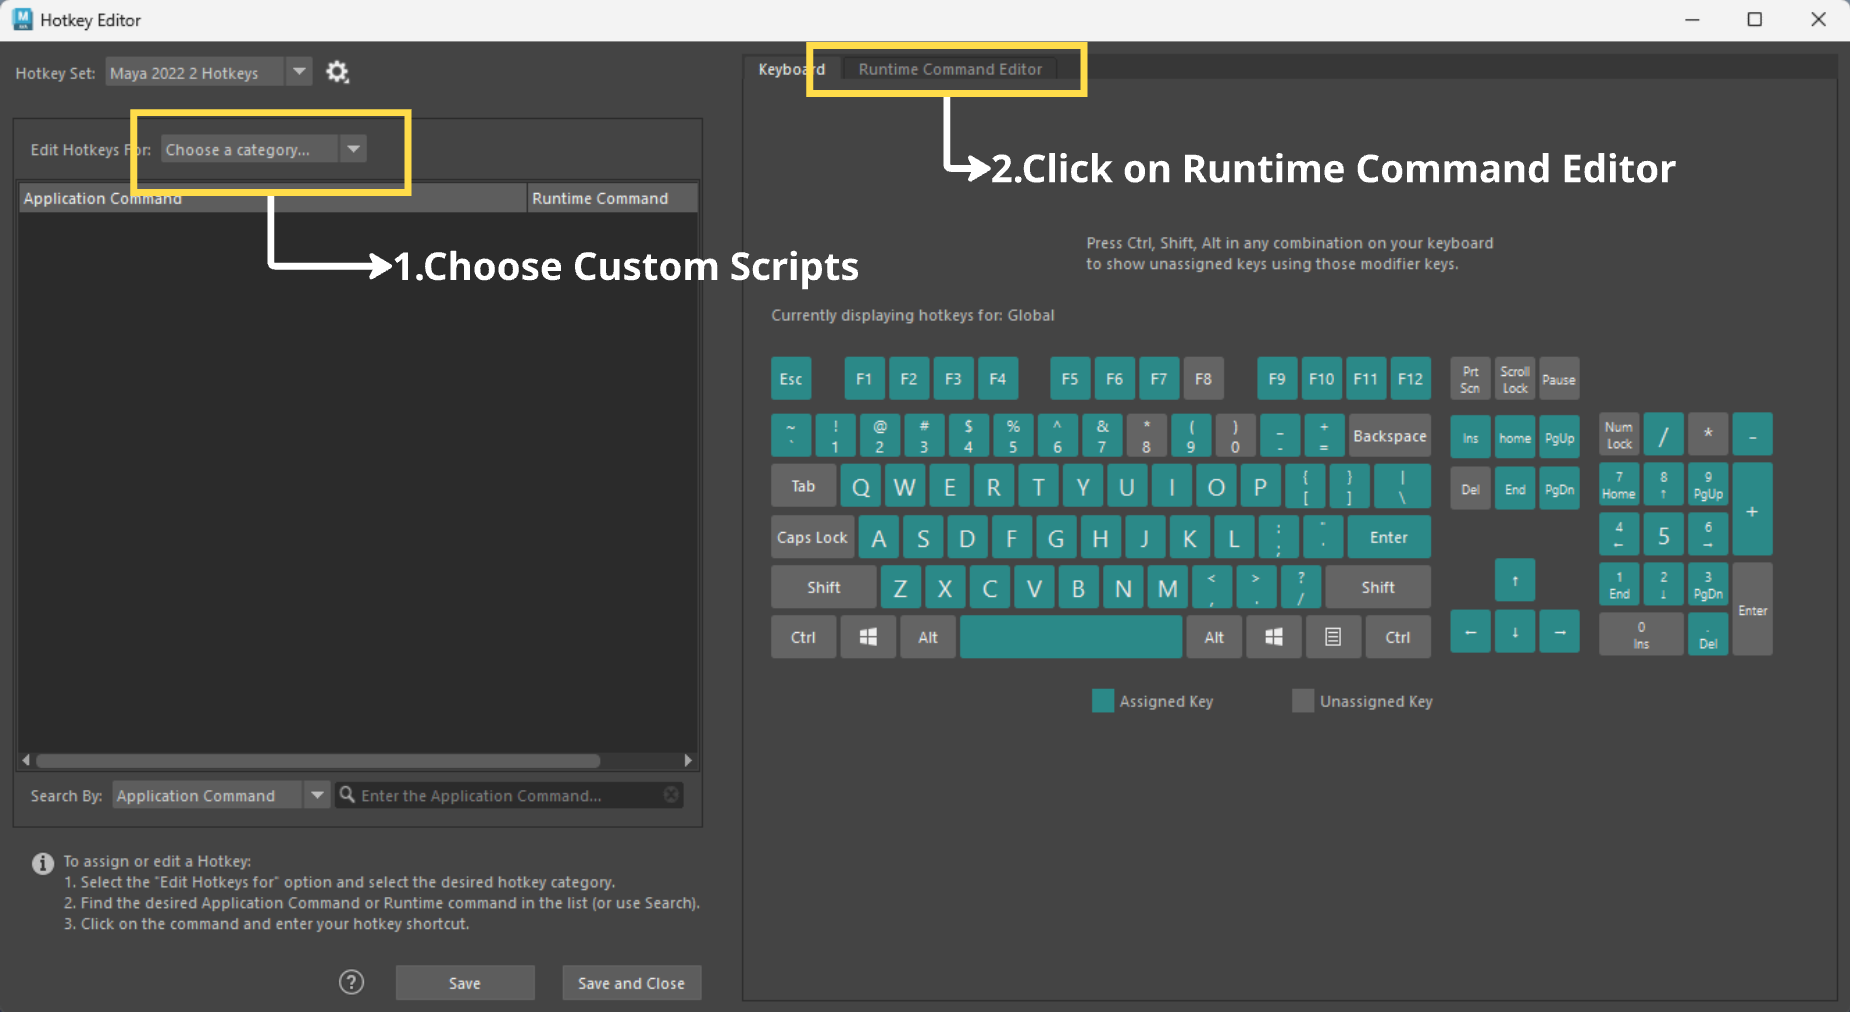Switch to the Runtime Command Editor tab

click(949, 69)
